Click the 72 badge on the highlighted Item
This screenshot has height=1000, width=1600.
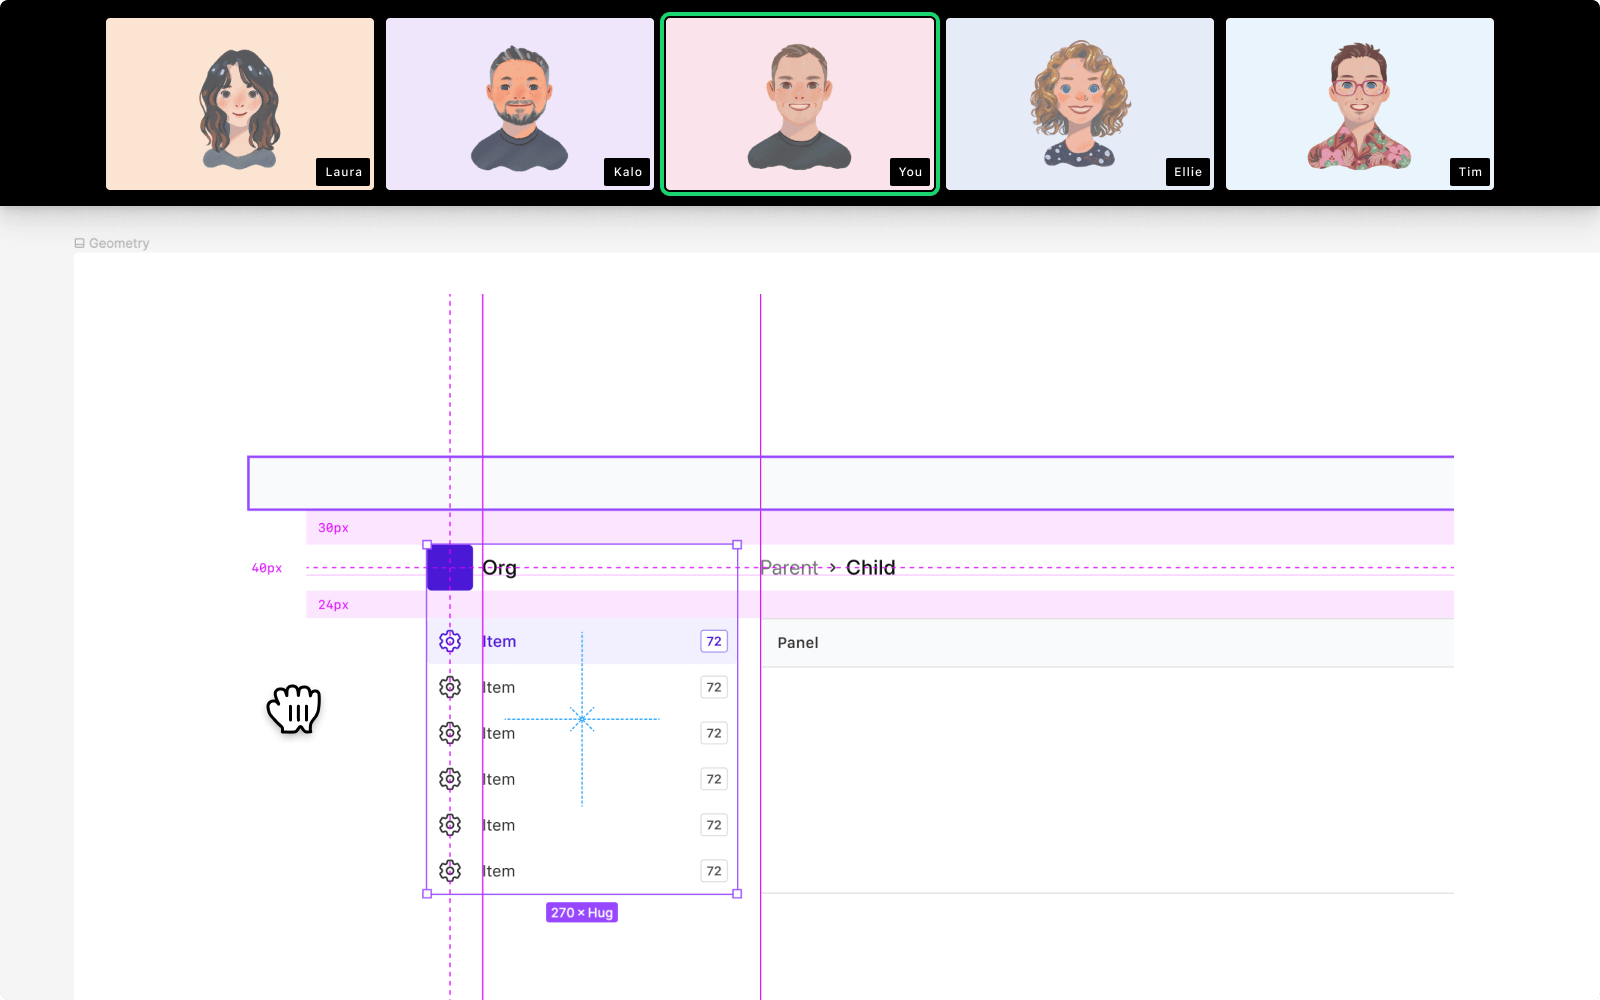click(714, 642)
